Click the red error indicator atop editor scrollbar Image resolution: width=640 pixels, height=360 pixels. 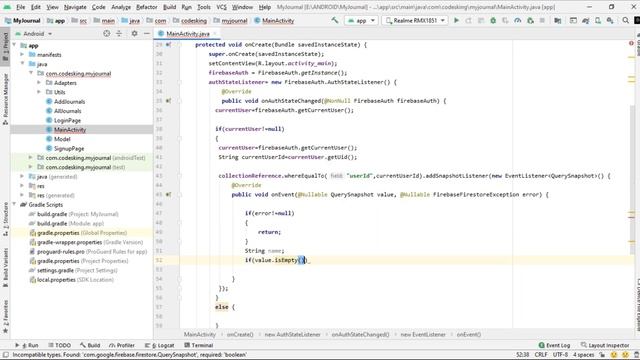click(631, 43)
